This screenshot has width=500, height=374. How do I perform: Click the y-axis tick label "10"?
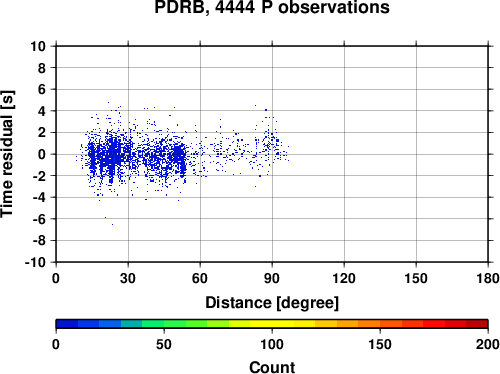point(38,46)
